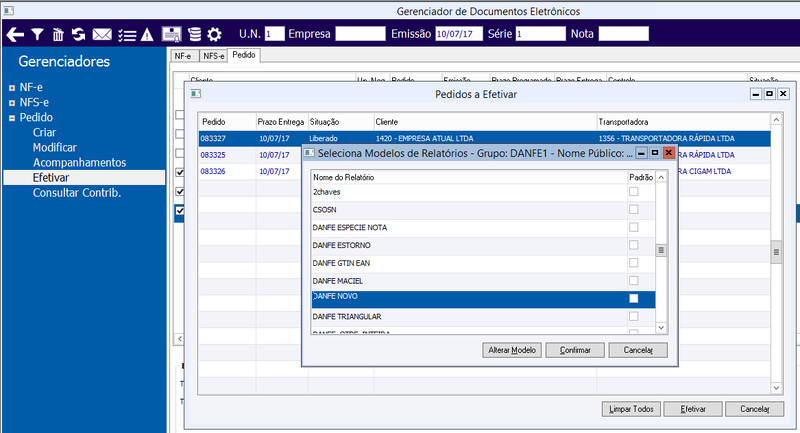Check Padrão box for DANFE MACIEL
Image resolution: width=800 pixels, height=433 pixels.
634,281
